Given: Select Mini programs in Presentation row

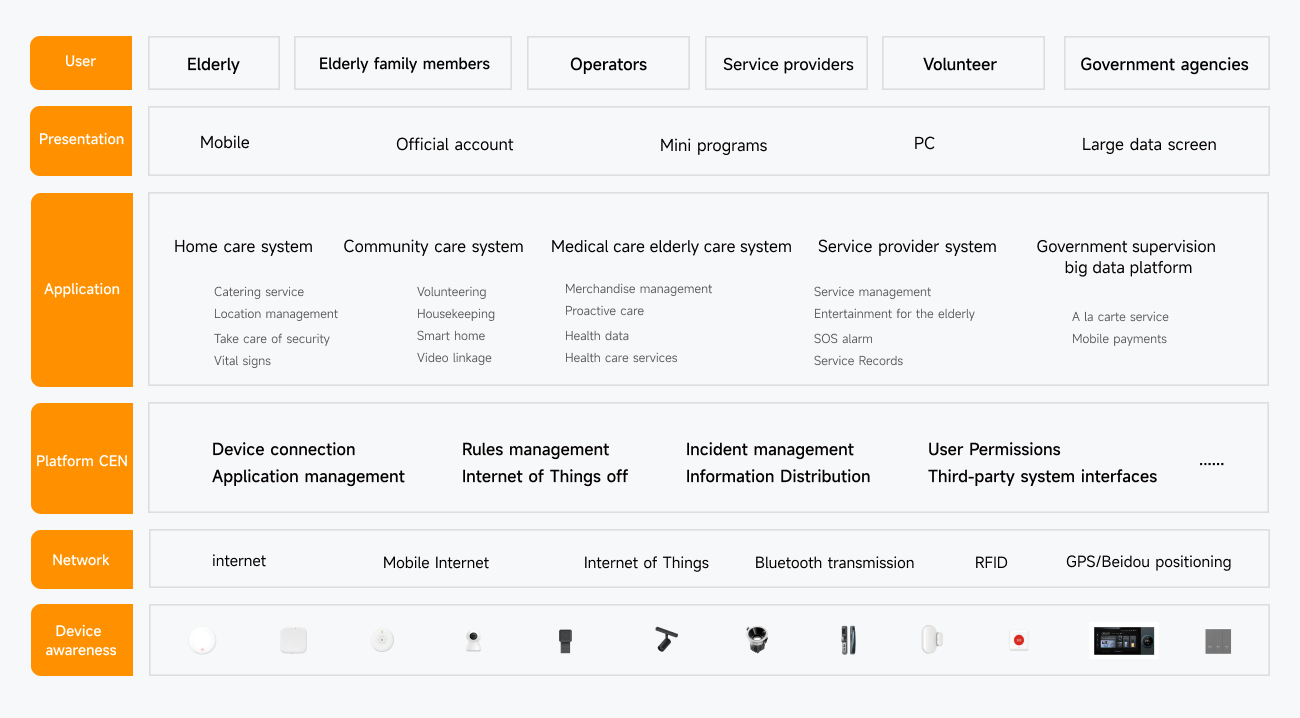Looking at the screenshot, I should (x=713, y=145).
